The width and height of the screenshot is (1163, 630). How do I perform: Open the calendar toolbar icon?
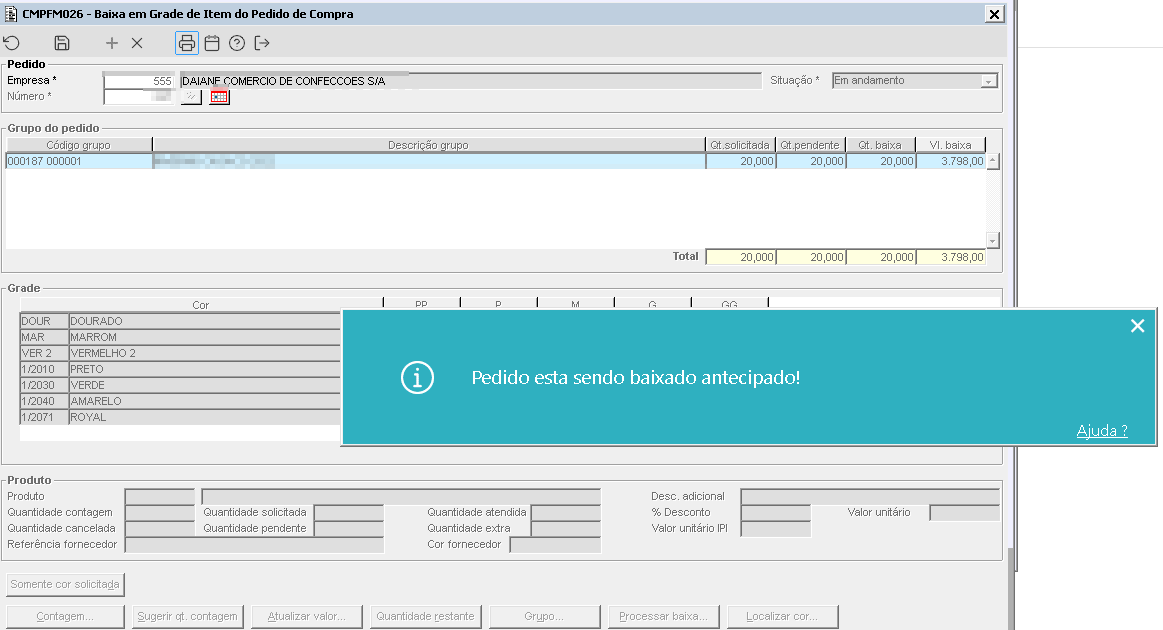[x=212, y=43]
